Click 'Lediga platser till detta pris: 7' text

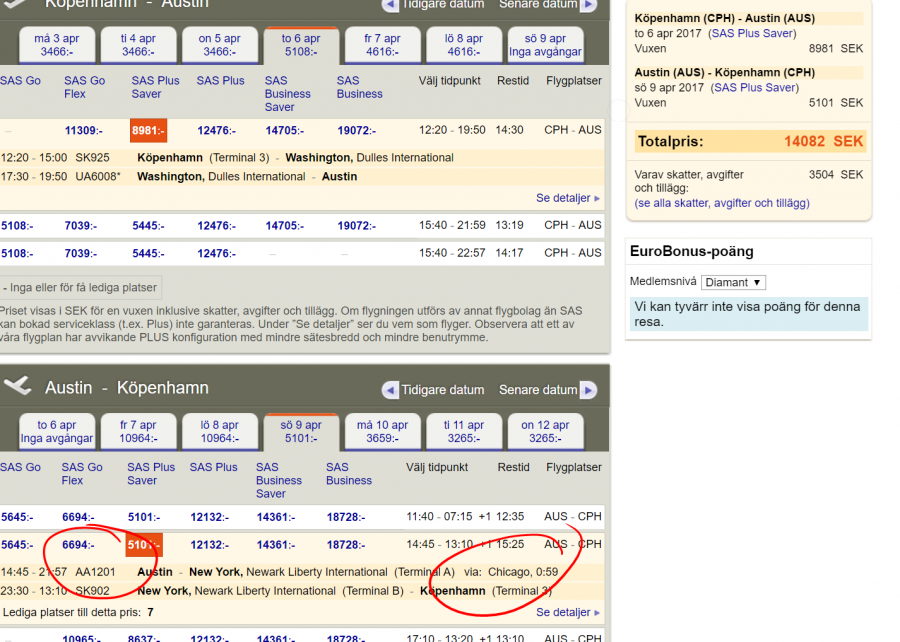tap(78, 613)
